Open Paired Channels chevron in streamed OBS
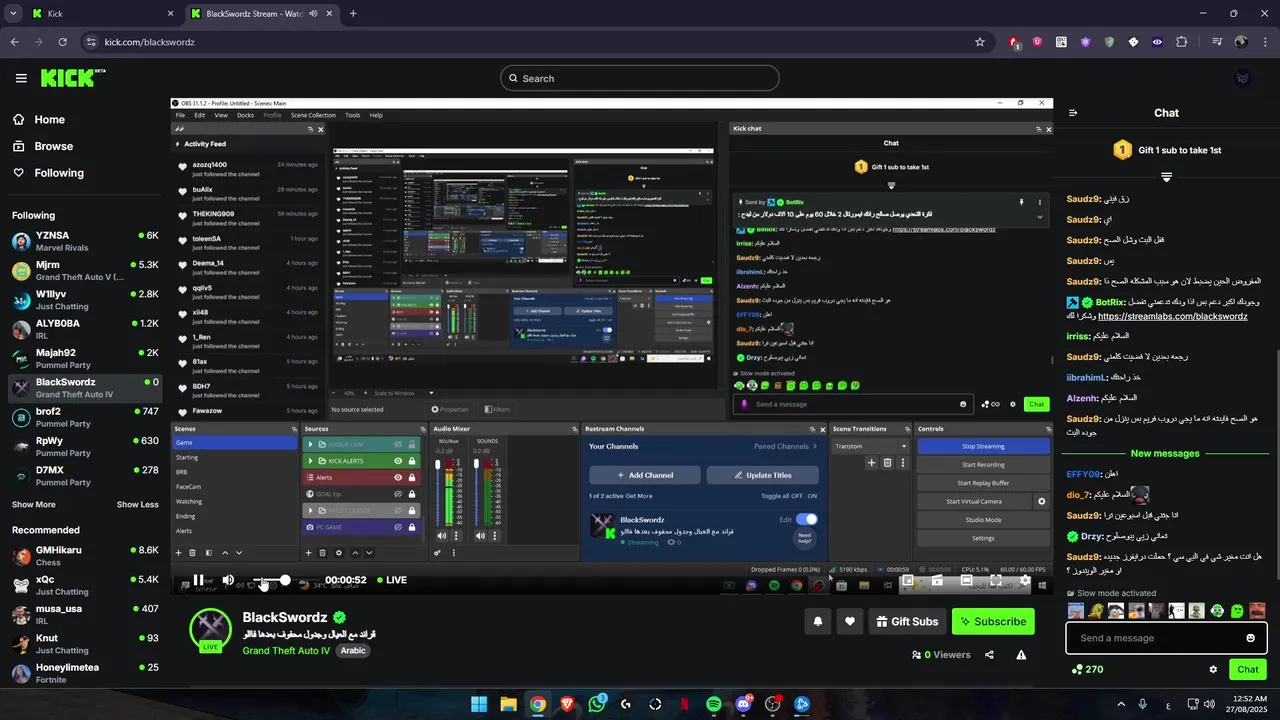 coord(815,446)
